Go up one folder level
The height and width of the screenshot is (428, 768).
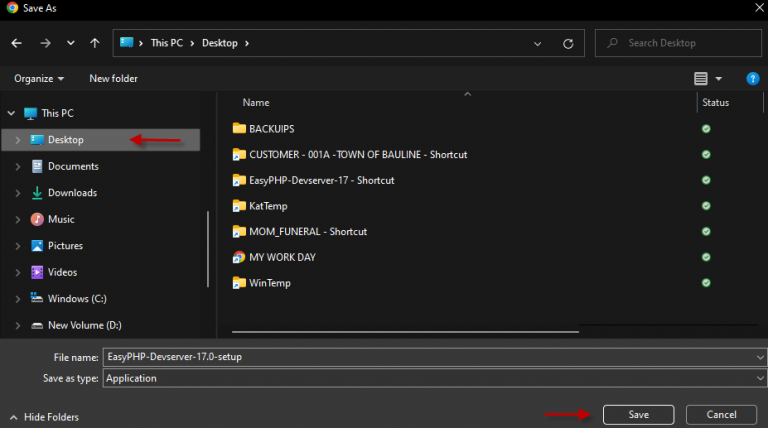(95, 43)
